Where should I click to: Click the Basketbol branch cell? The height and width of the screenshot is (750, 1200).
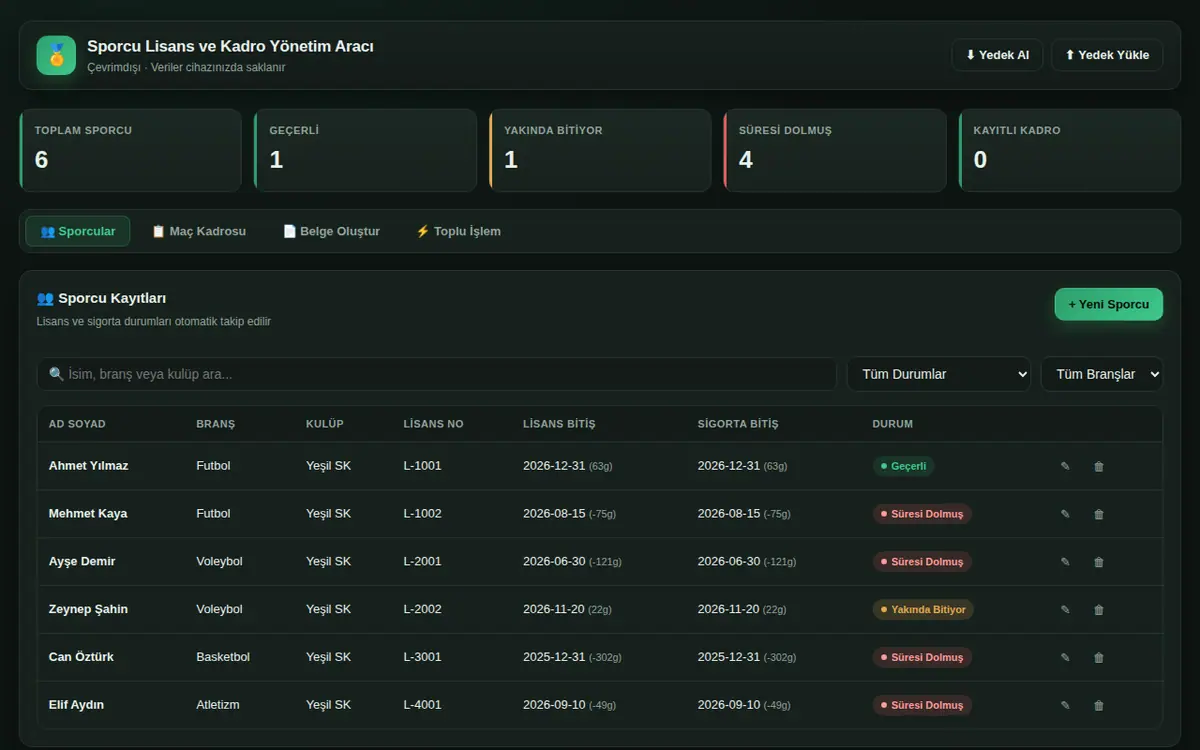tap(223, 658)
